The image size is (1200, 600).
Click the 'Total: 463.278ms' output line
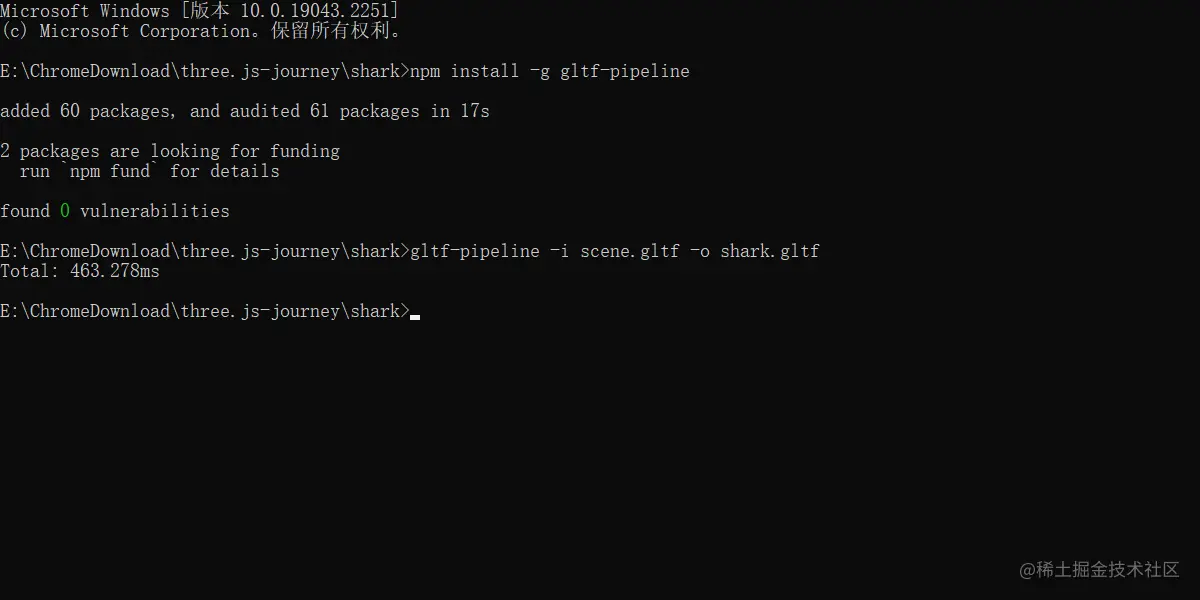coord(80,271)
